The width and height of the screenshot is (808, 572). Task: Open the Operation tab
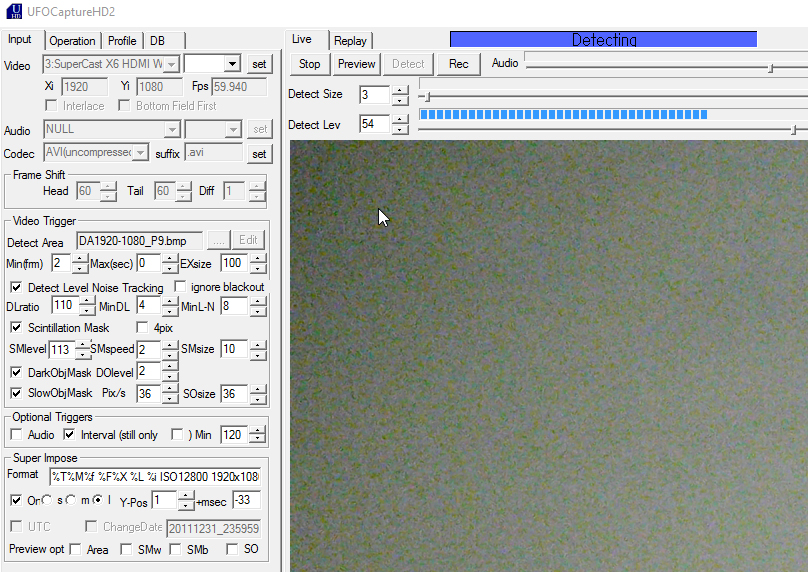pos(72,41)
